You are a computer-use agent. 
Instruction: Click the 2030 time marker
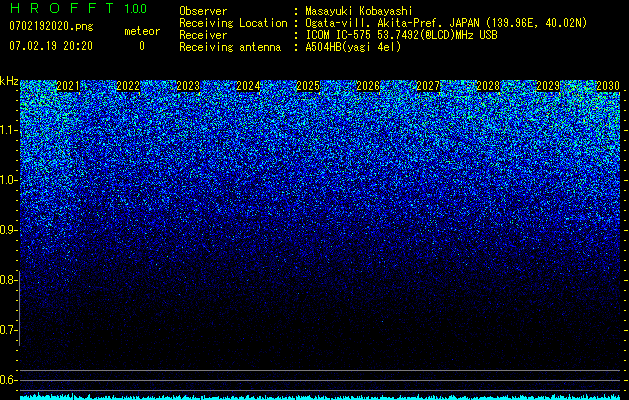point(608,86)
